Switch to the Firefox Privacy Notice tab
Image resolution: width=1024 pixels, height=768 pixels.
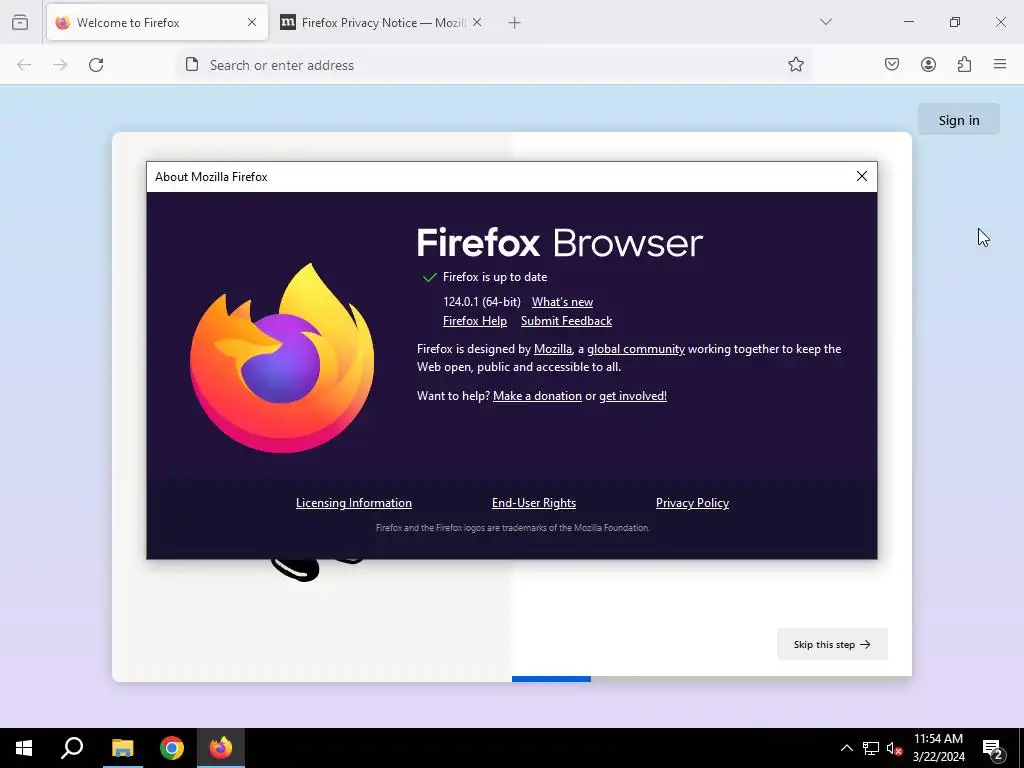(x=383, y=23)
